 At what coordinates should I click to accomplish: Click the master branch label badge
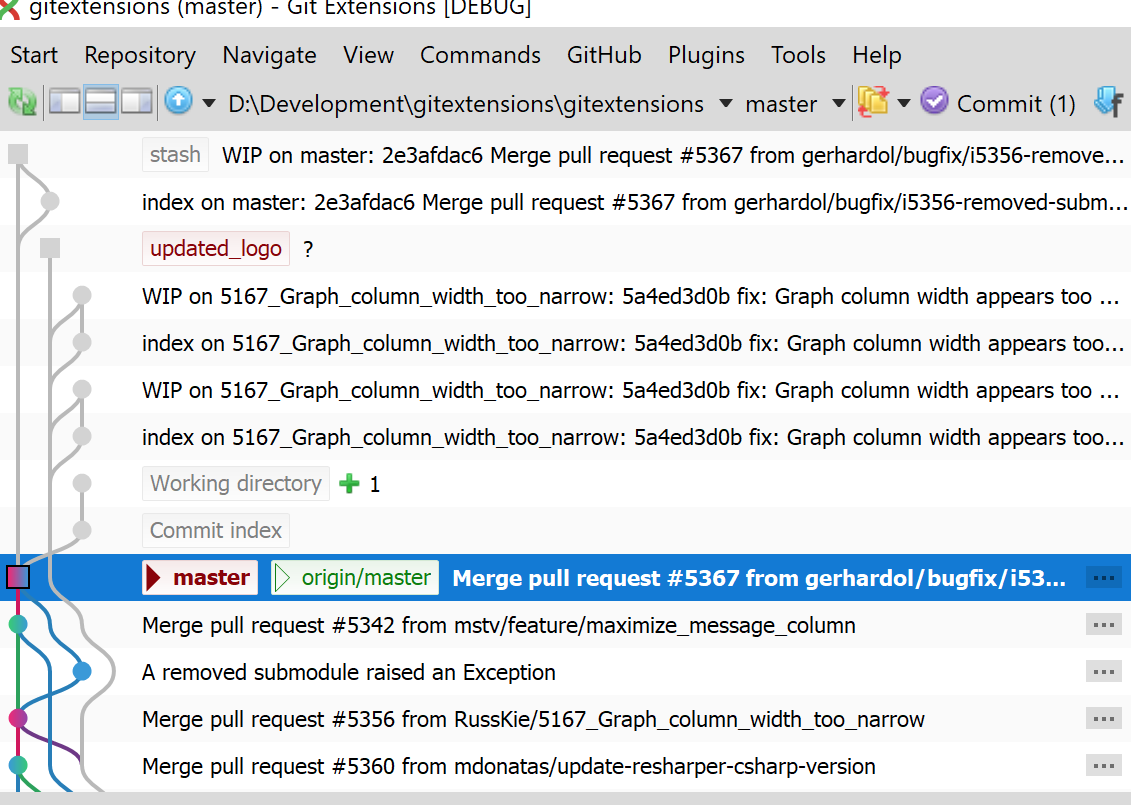pos(199,578)
